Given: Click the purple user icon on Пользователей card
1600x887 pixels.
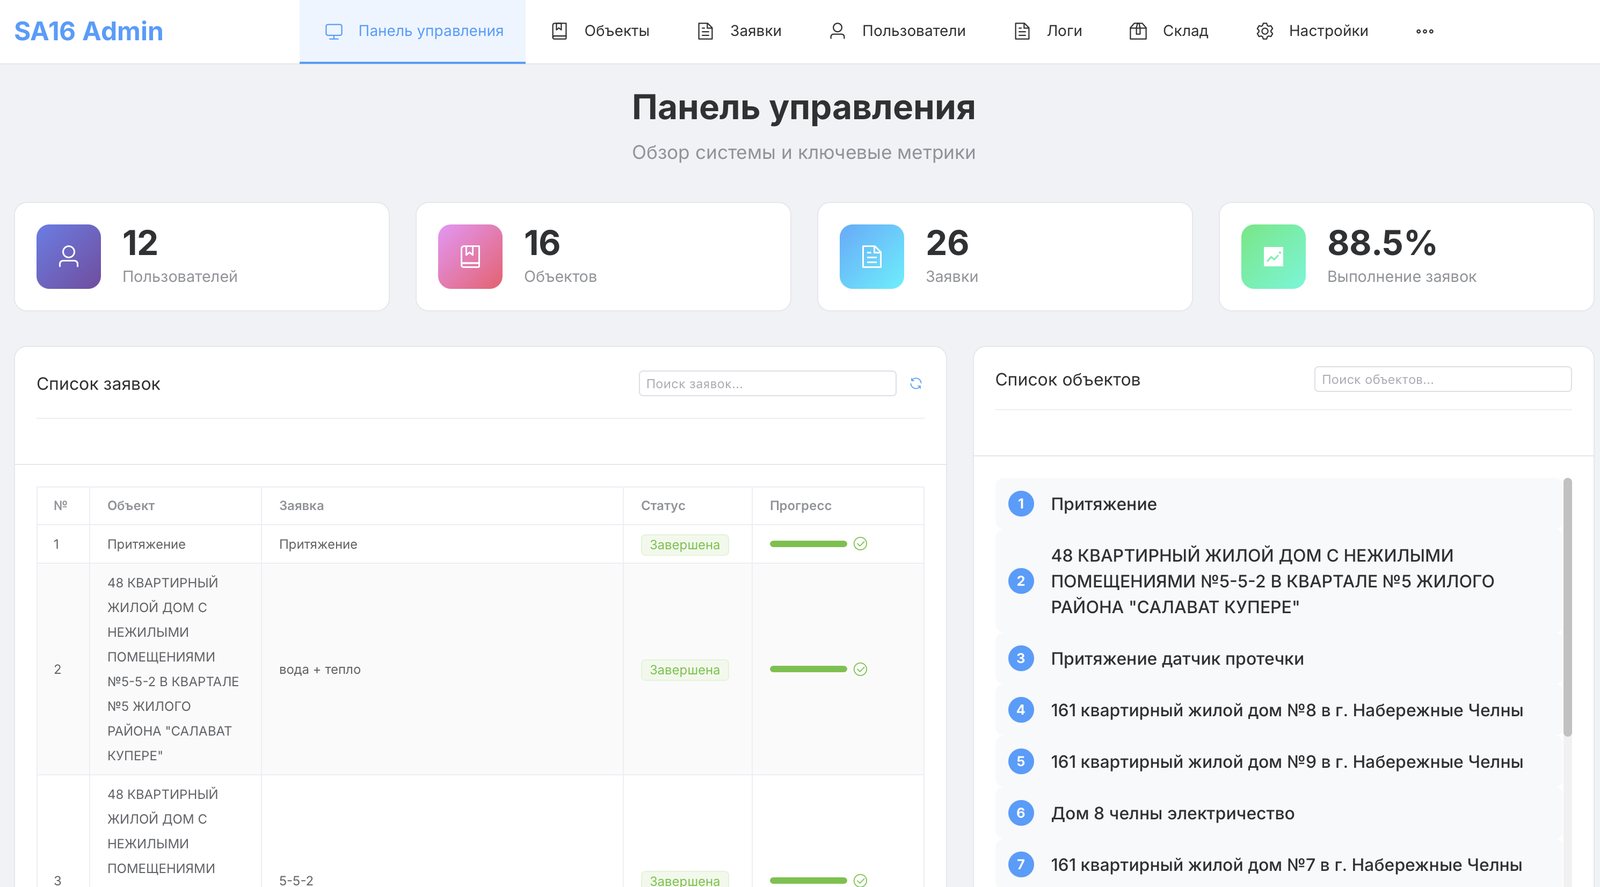Looking at the screenshot, I should [69, 257].
